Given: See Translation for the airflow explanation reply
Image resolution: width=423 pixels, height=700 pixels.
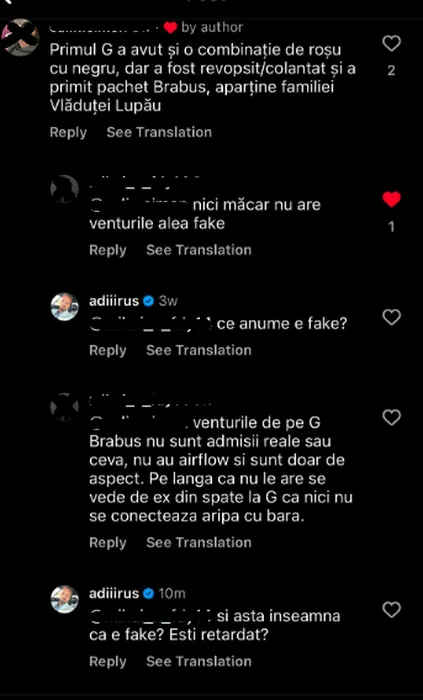Looking at the screenshot, I should [x=199, y=542].
